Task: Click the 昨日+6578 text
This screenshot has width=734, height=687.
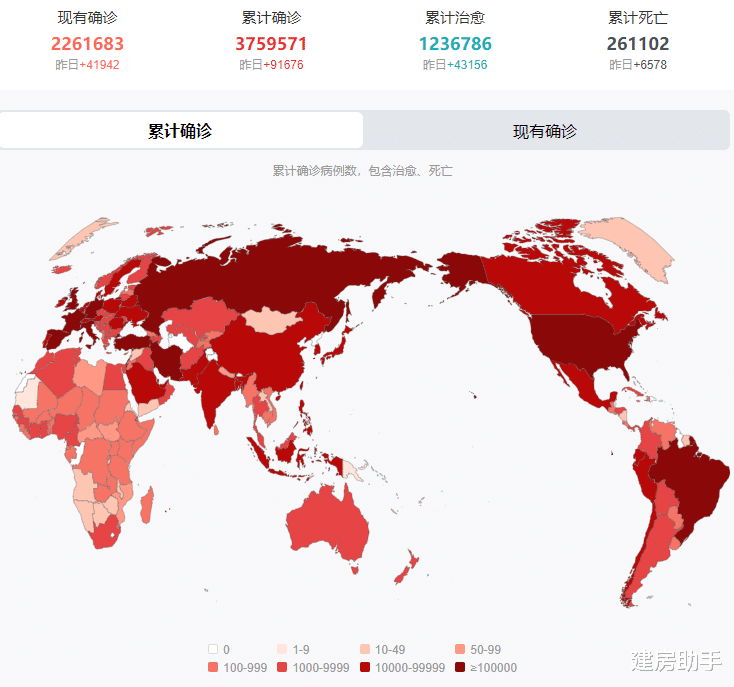Action: [x=638, y=65]
